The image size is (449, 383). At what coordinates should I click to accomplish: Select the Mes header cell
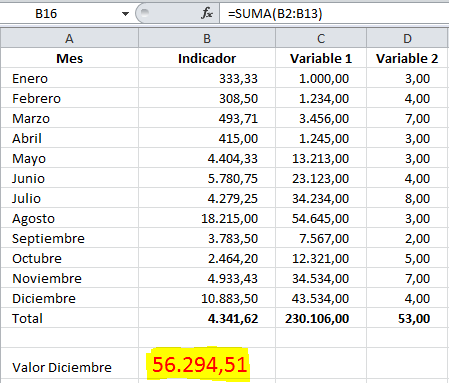click(x=69, y=58)
